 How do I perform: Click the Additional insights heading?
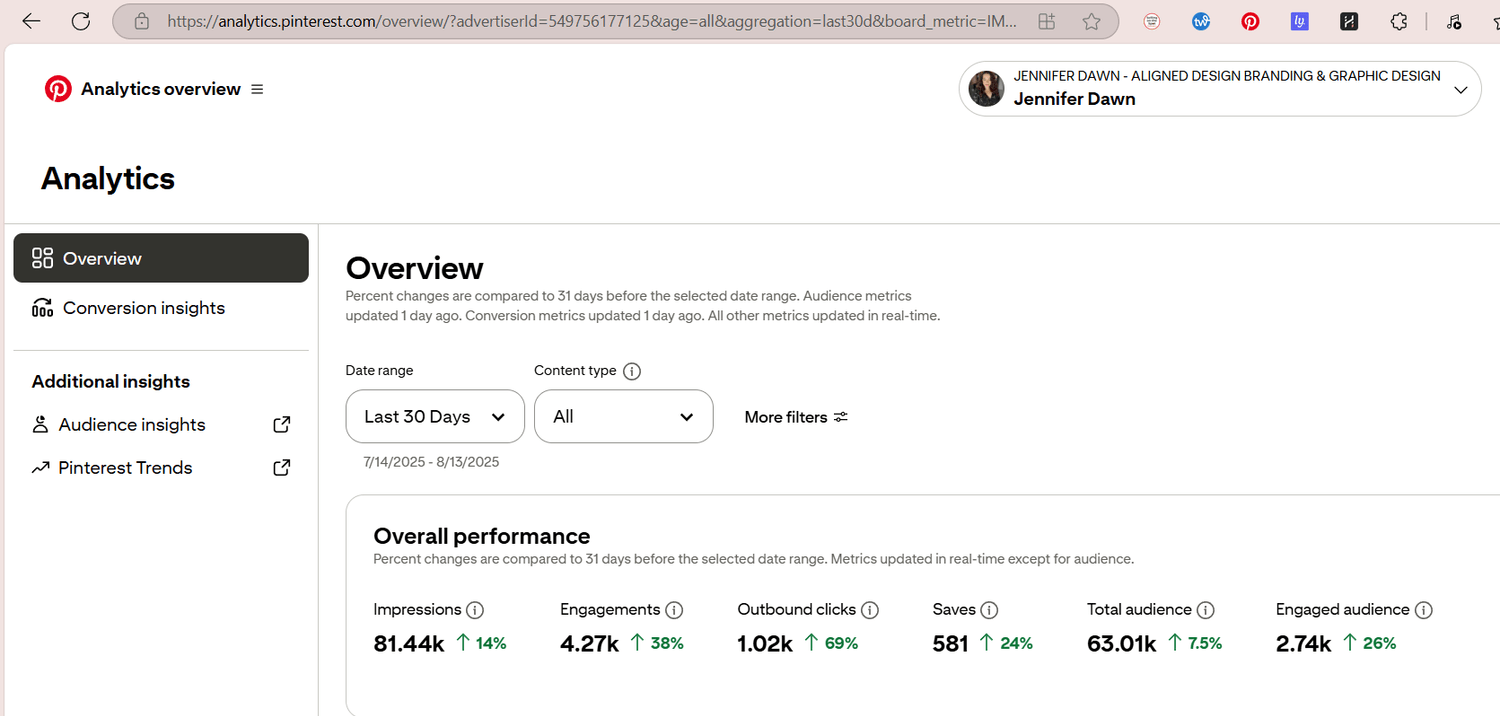[x=111, y=382]
